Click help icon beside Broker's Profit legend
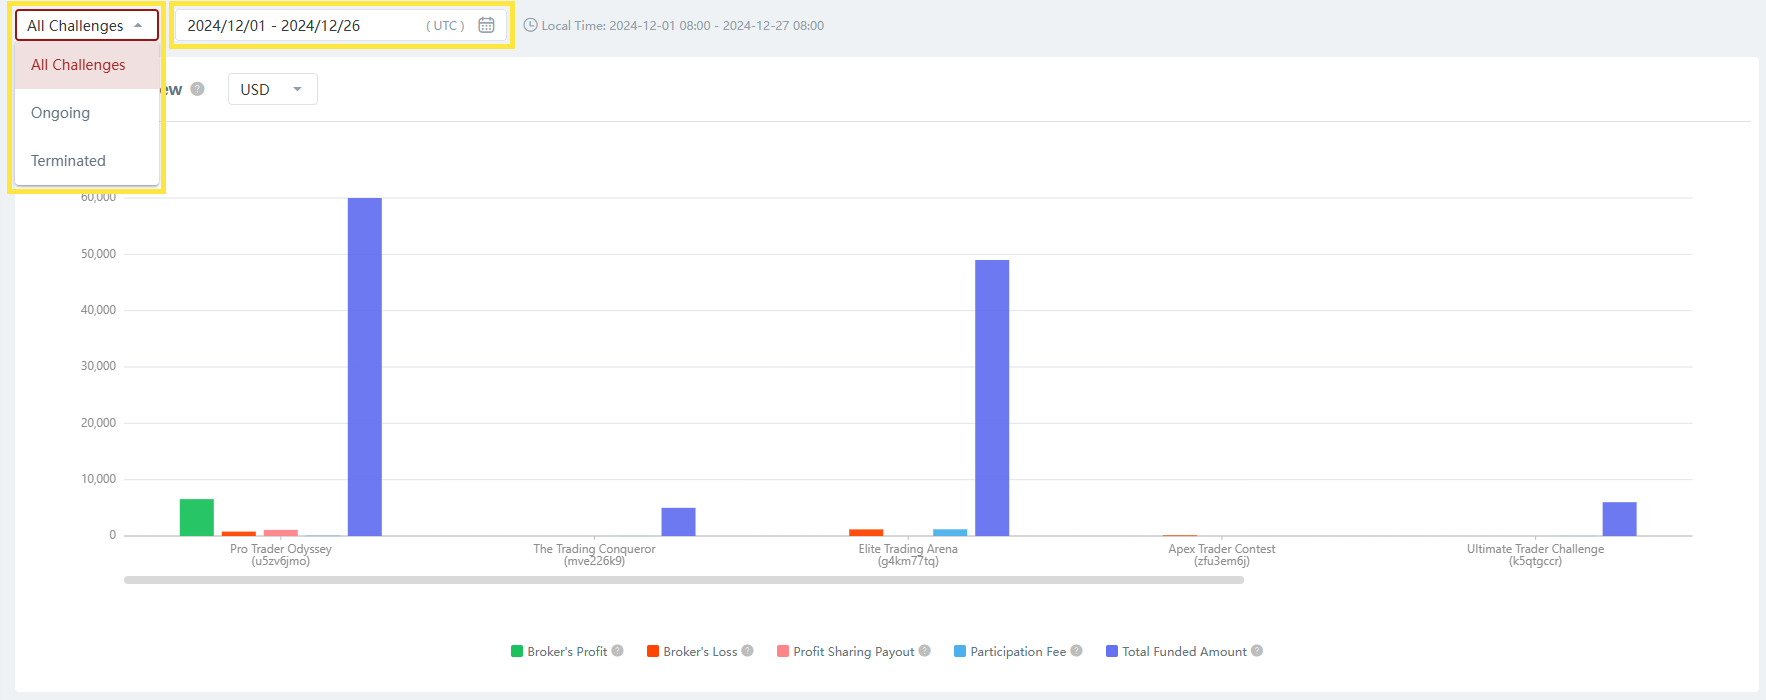 [x=618, y=651]
